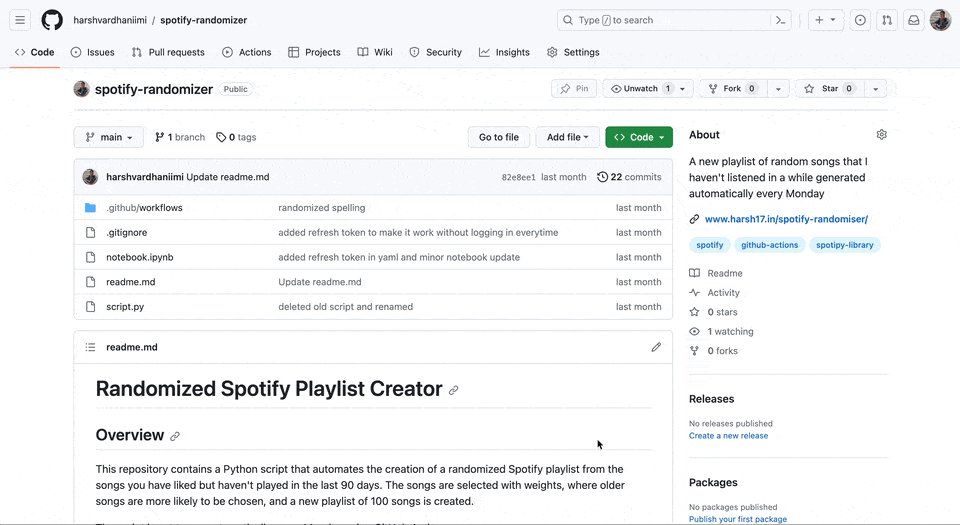Click the commit author avatar
Viewport: 960px width, 525px height.
tap(90, 177)
